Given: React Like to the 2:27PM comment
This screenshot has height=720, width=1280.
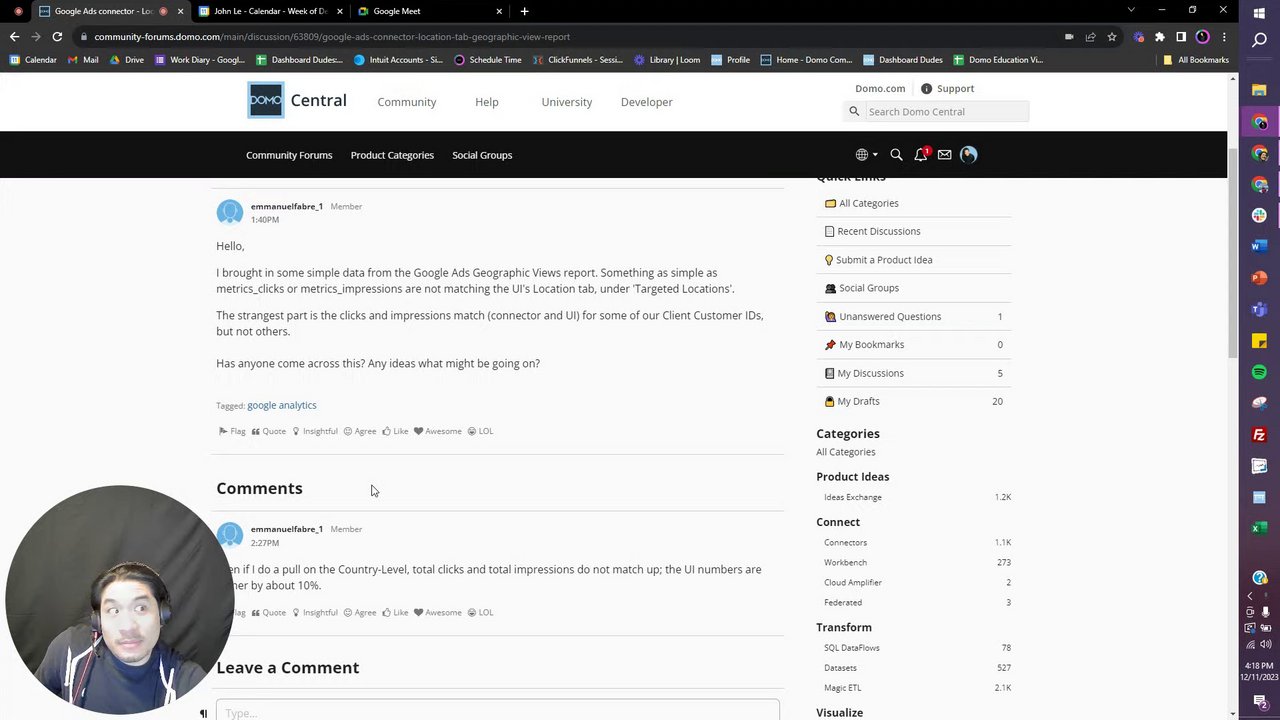Looking at the screenshot, I should pyautogui.click(x=395, y=612).
